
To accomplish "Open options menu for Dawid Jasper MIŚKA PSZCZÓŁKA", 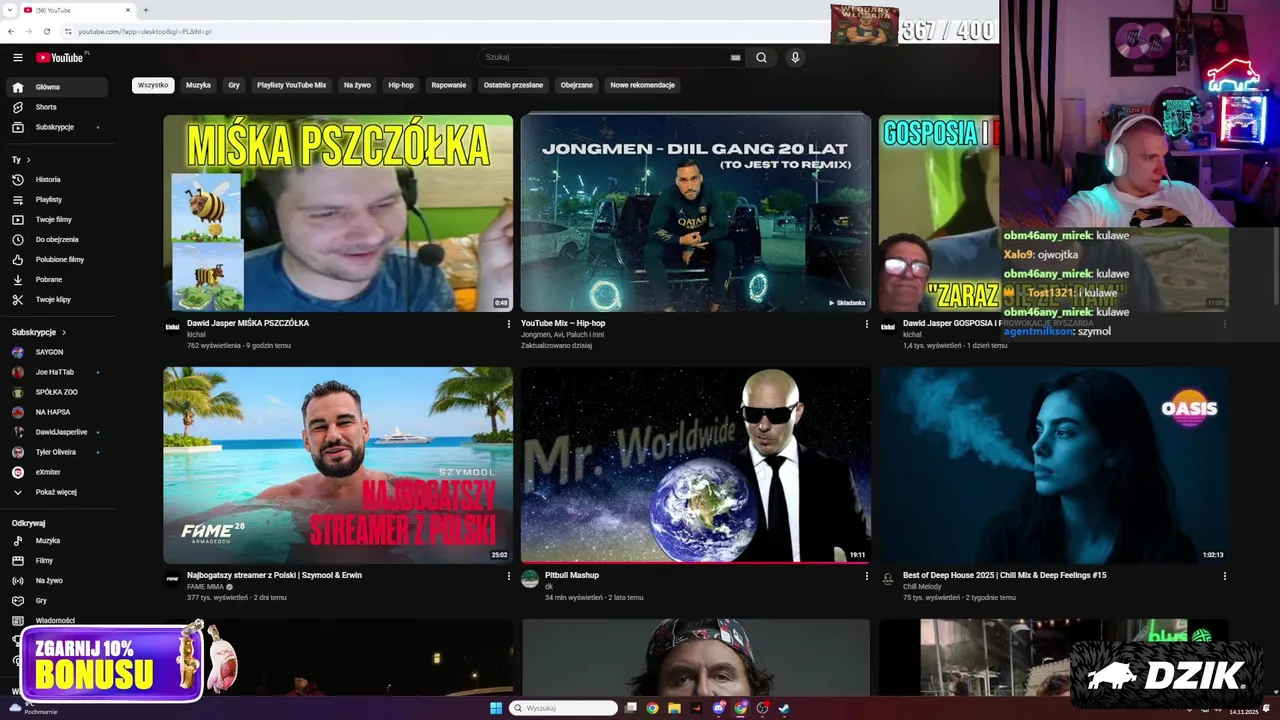I will point(509,324).
